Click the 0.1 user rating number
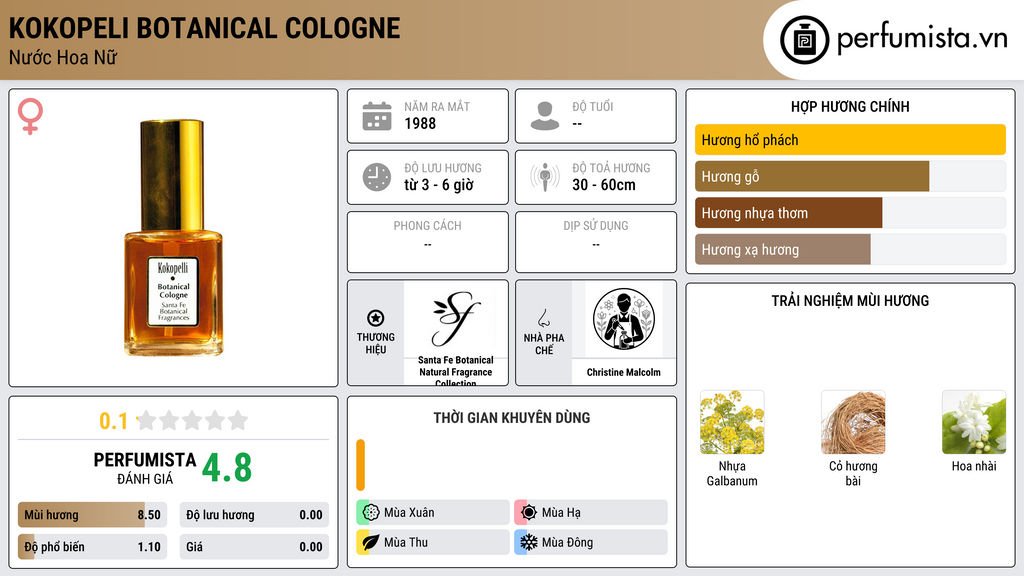Image resolution: width=1024 pixels, height=576 pixels. 113,421
